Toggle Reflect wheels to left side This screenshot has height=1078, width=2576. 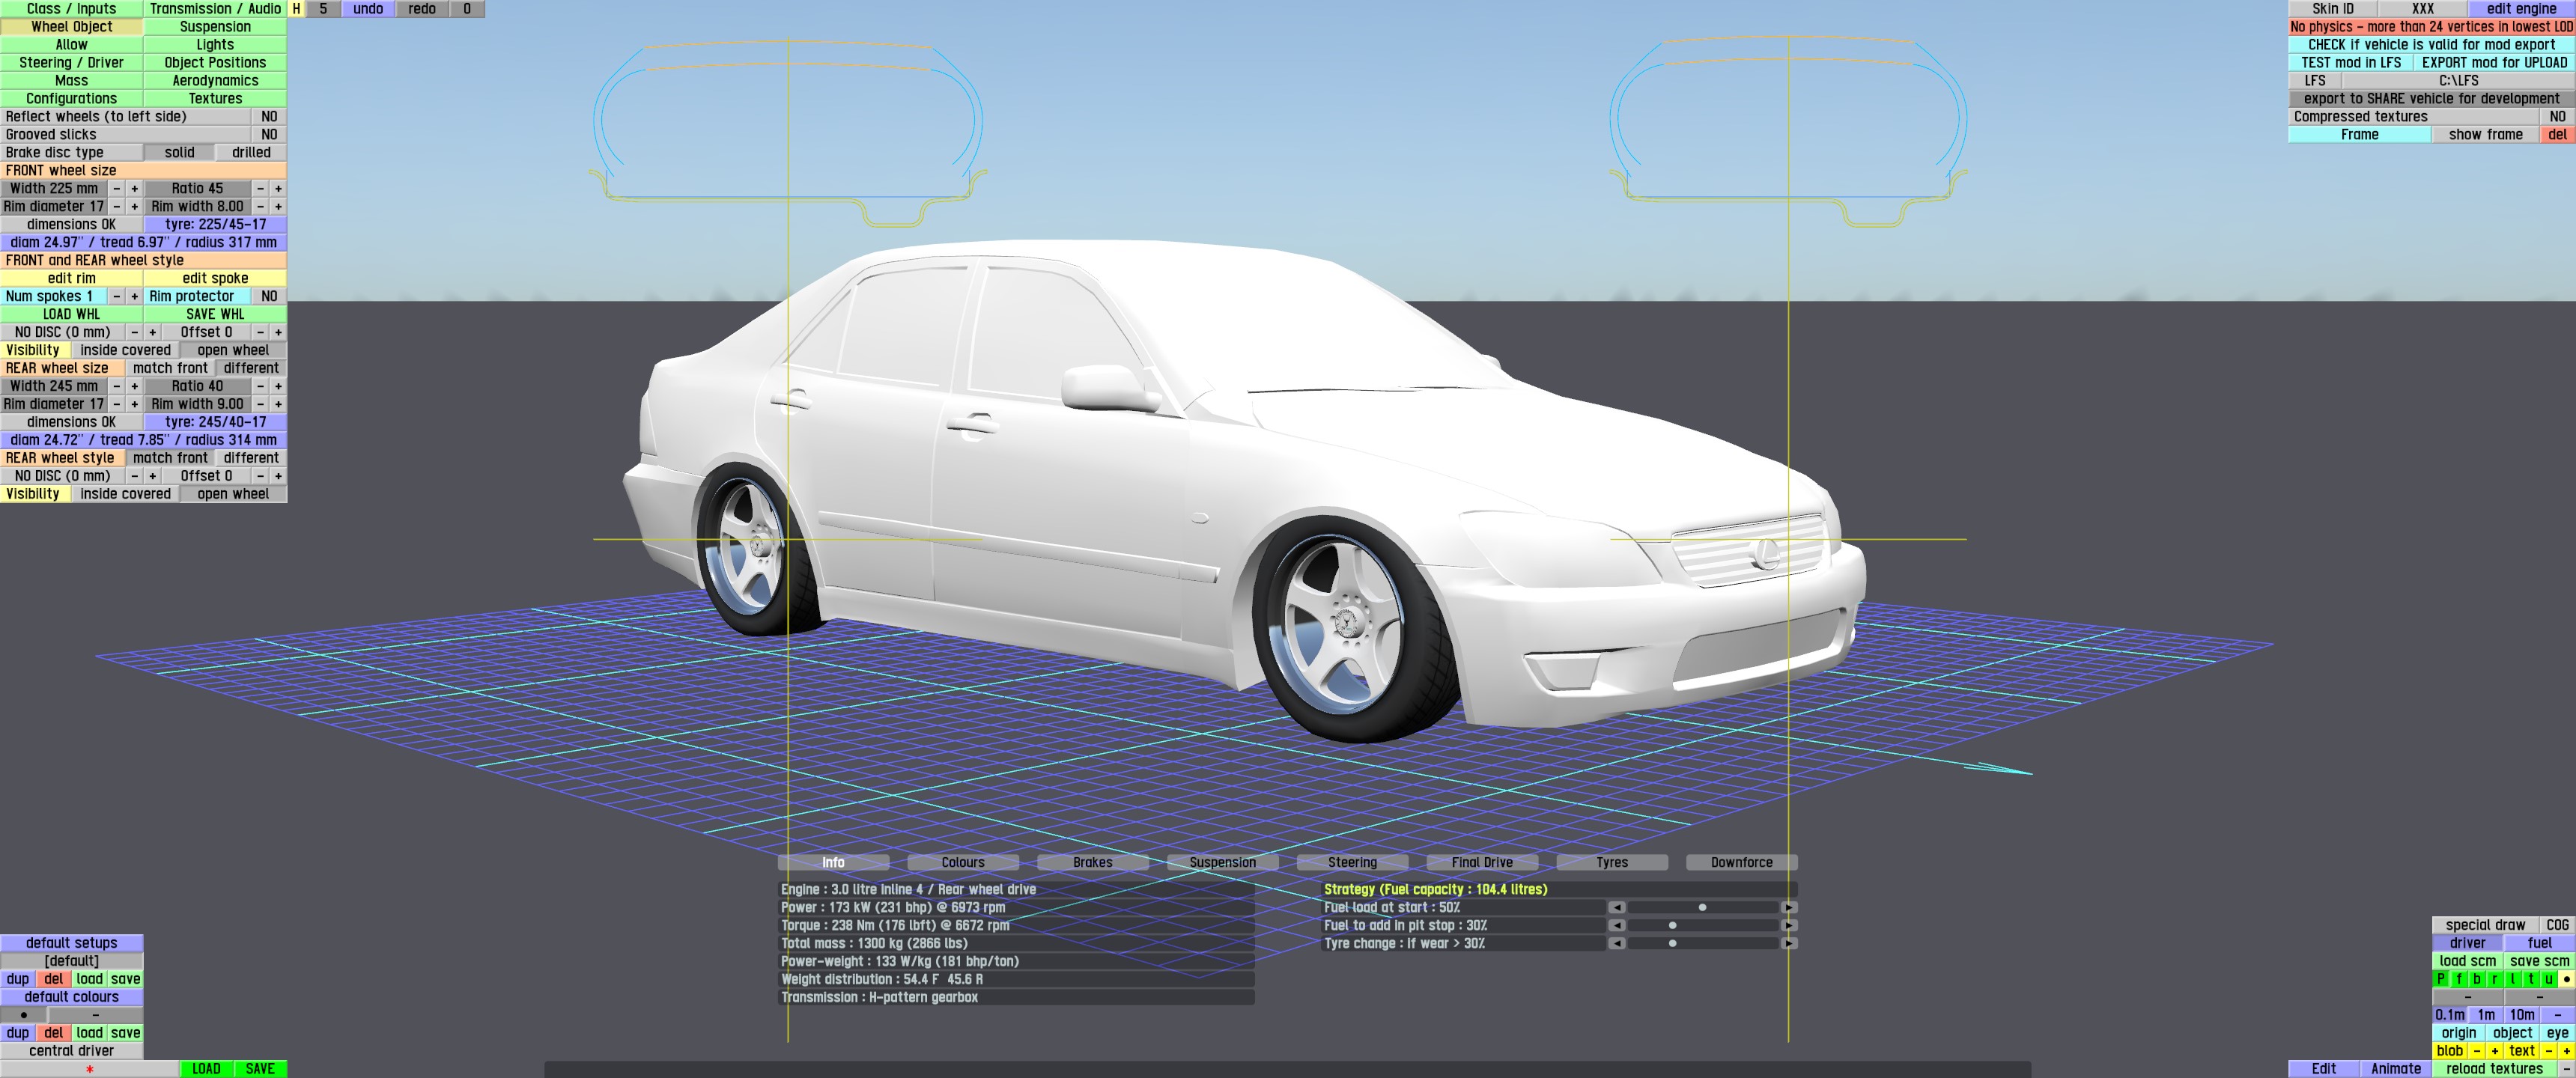point(268,116)
